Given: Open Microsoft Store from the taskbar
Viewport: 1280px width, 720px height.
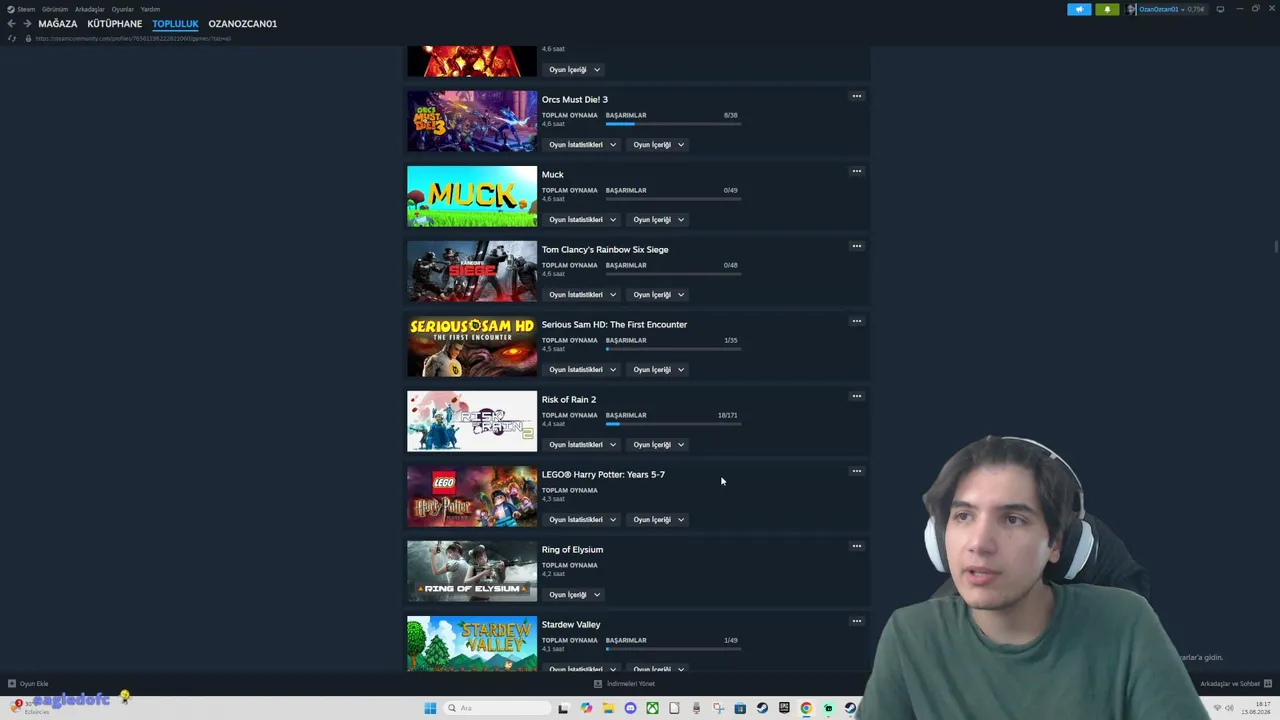Looking at the screenshot, I should 740,708.
